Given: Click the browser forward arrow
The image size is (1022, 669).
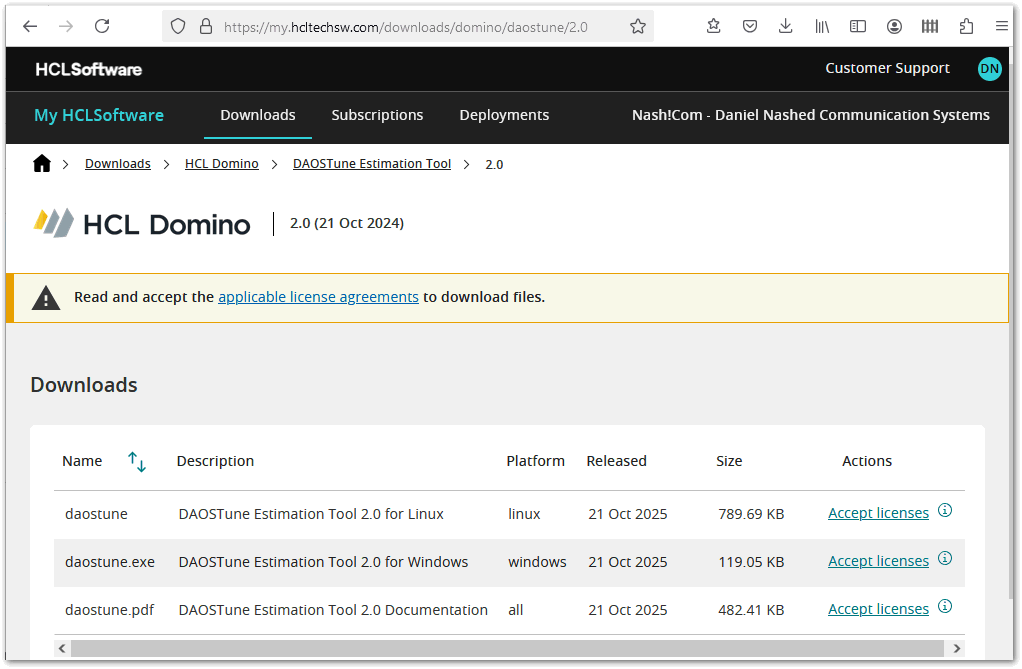Looking at the screenshot, I should (x=66, y=27).
